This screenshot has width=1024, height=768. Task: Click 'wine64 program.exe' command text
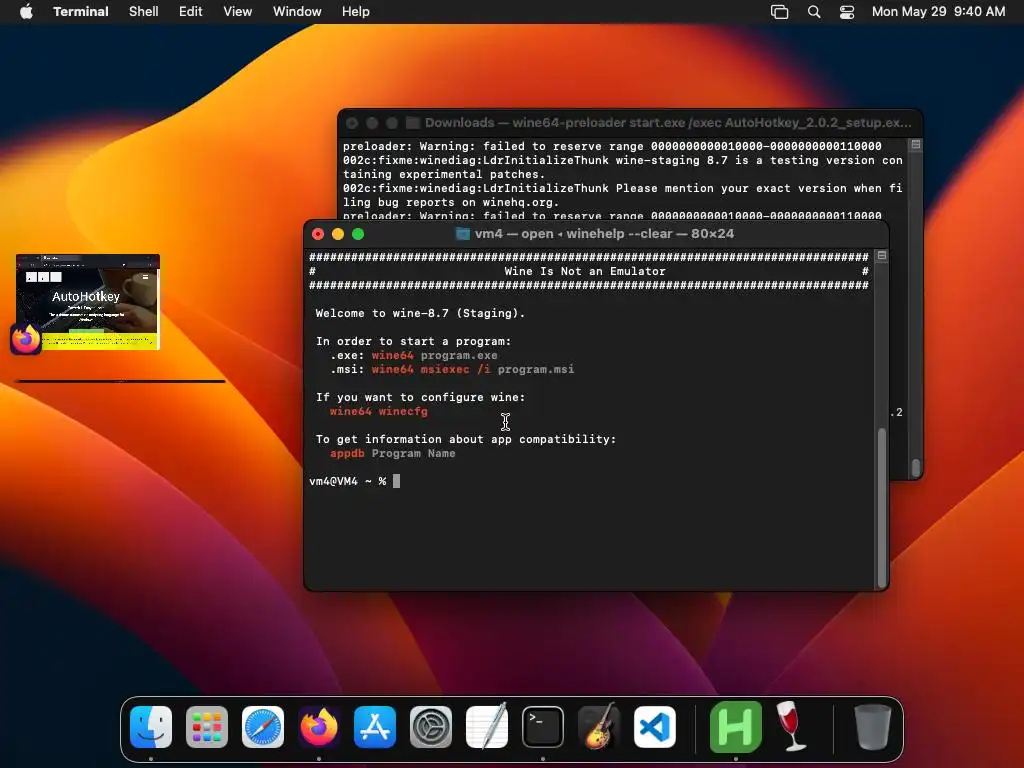point(435,355)
